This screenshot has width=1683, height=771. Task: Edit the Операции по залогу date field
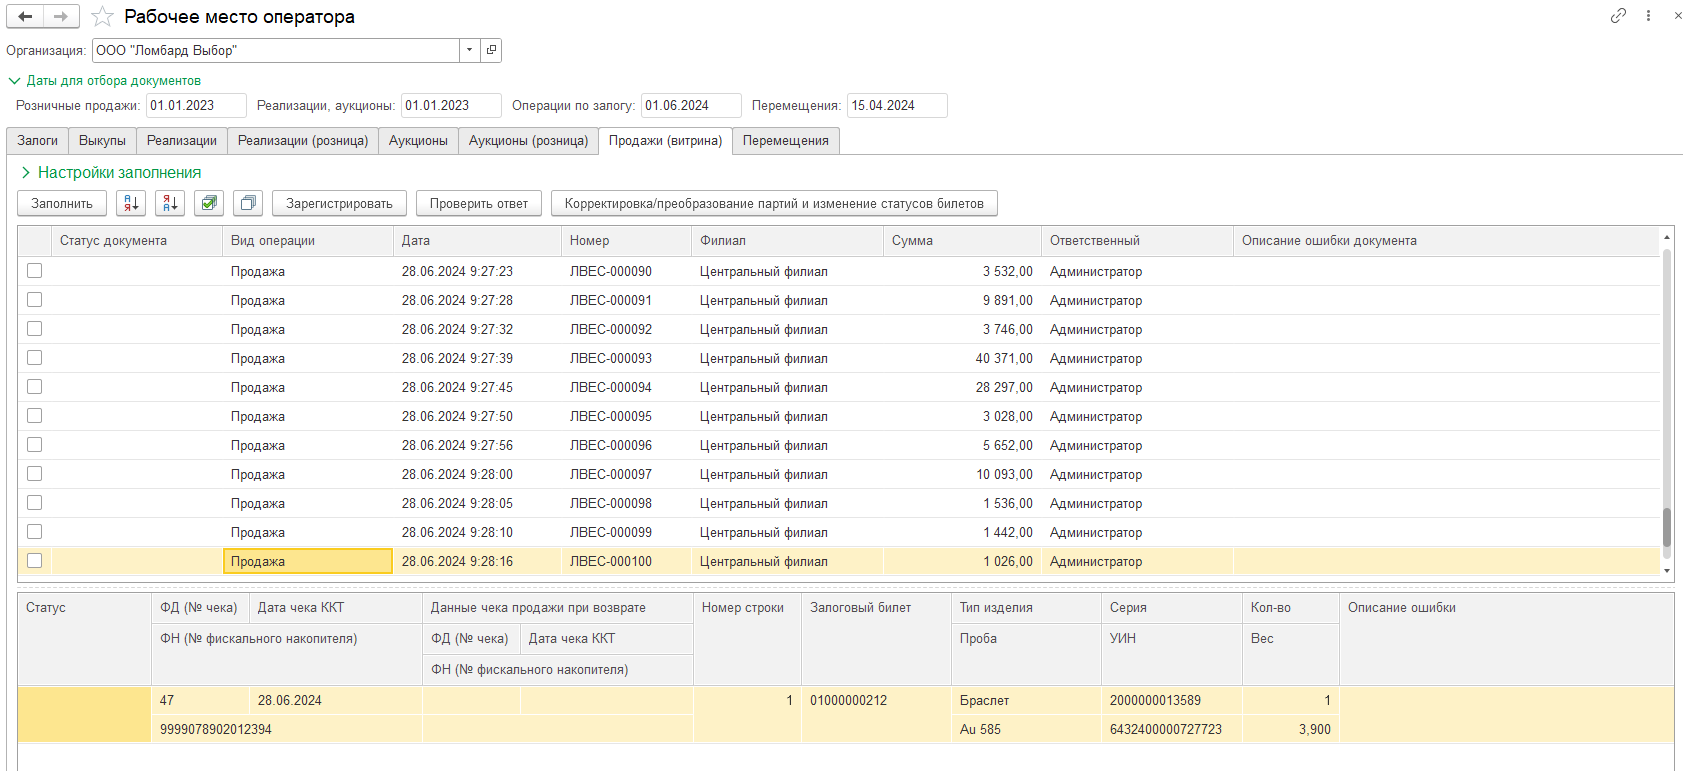pos(691,106)
